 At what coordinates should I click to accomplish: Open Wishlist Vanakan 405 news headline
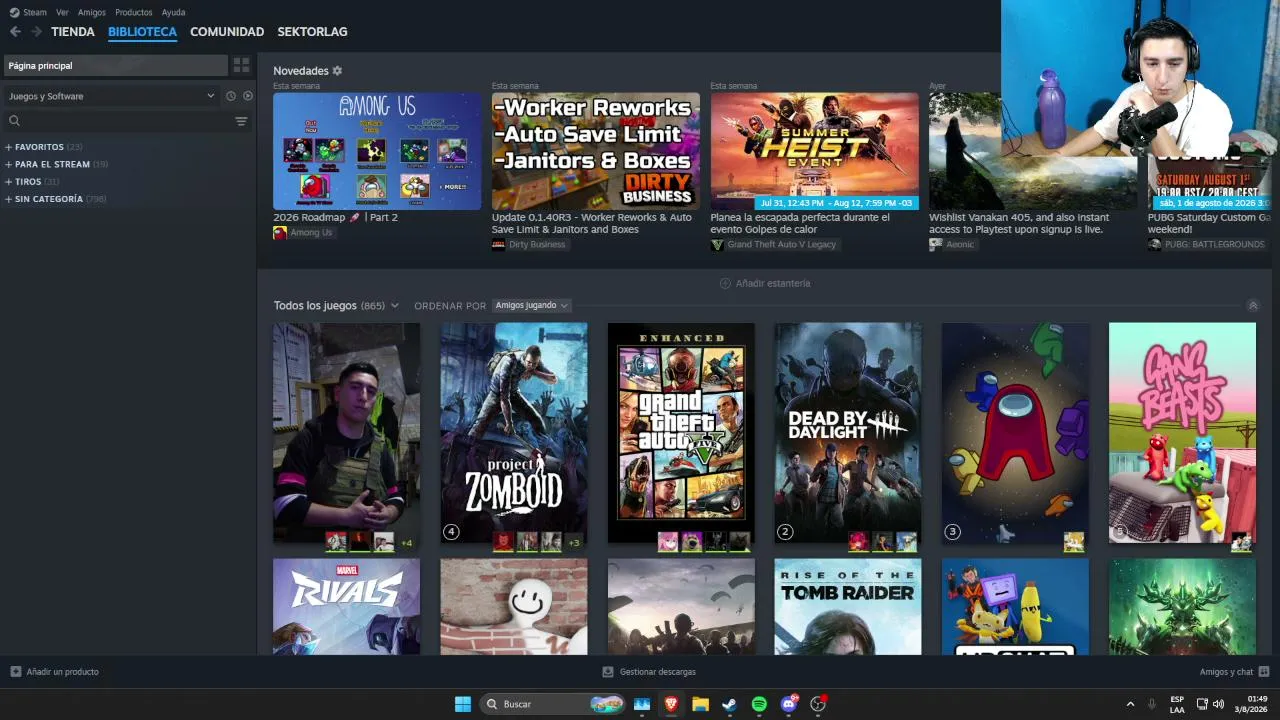pyautogui.click(x=1018, y=223)
